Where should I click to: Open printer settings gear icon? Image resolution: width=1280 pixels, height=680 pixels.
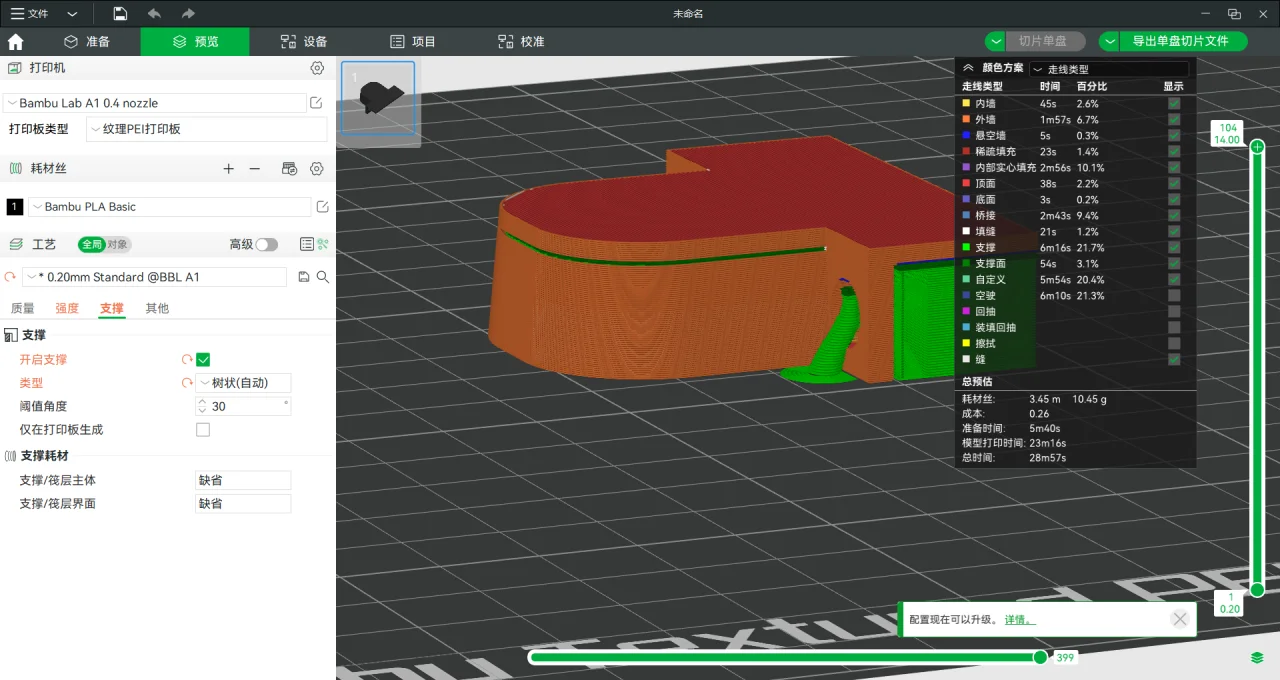[x=317, y=68]
